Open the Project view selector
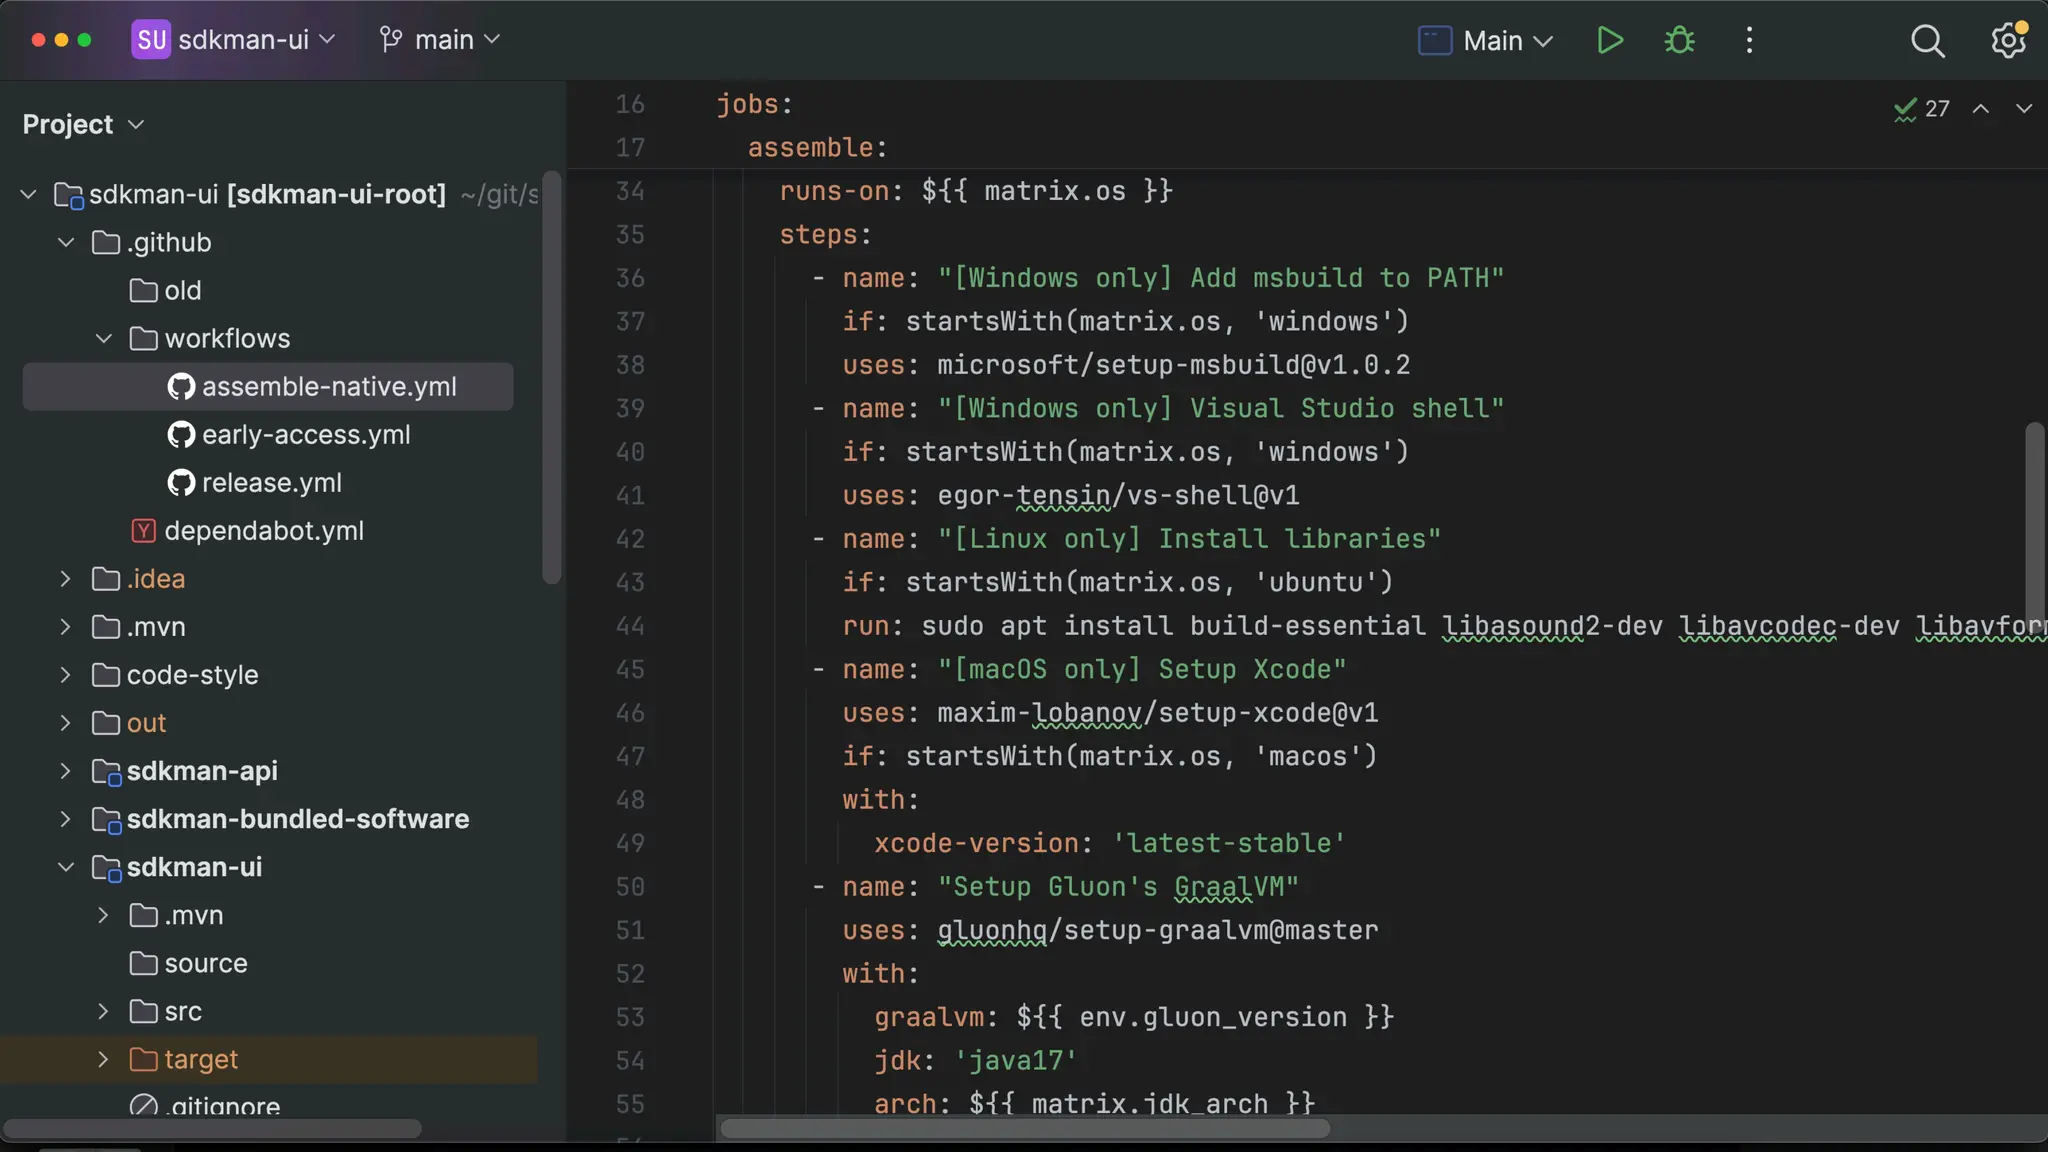Screen dimensions: 2048x1152 (83, 124)
